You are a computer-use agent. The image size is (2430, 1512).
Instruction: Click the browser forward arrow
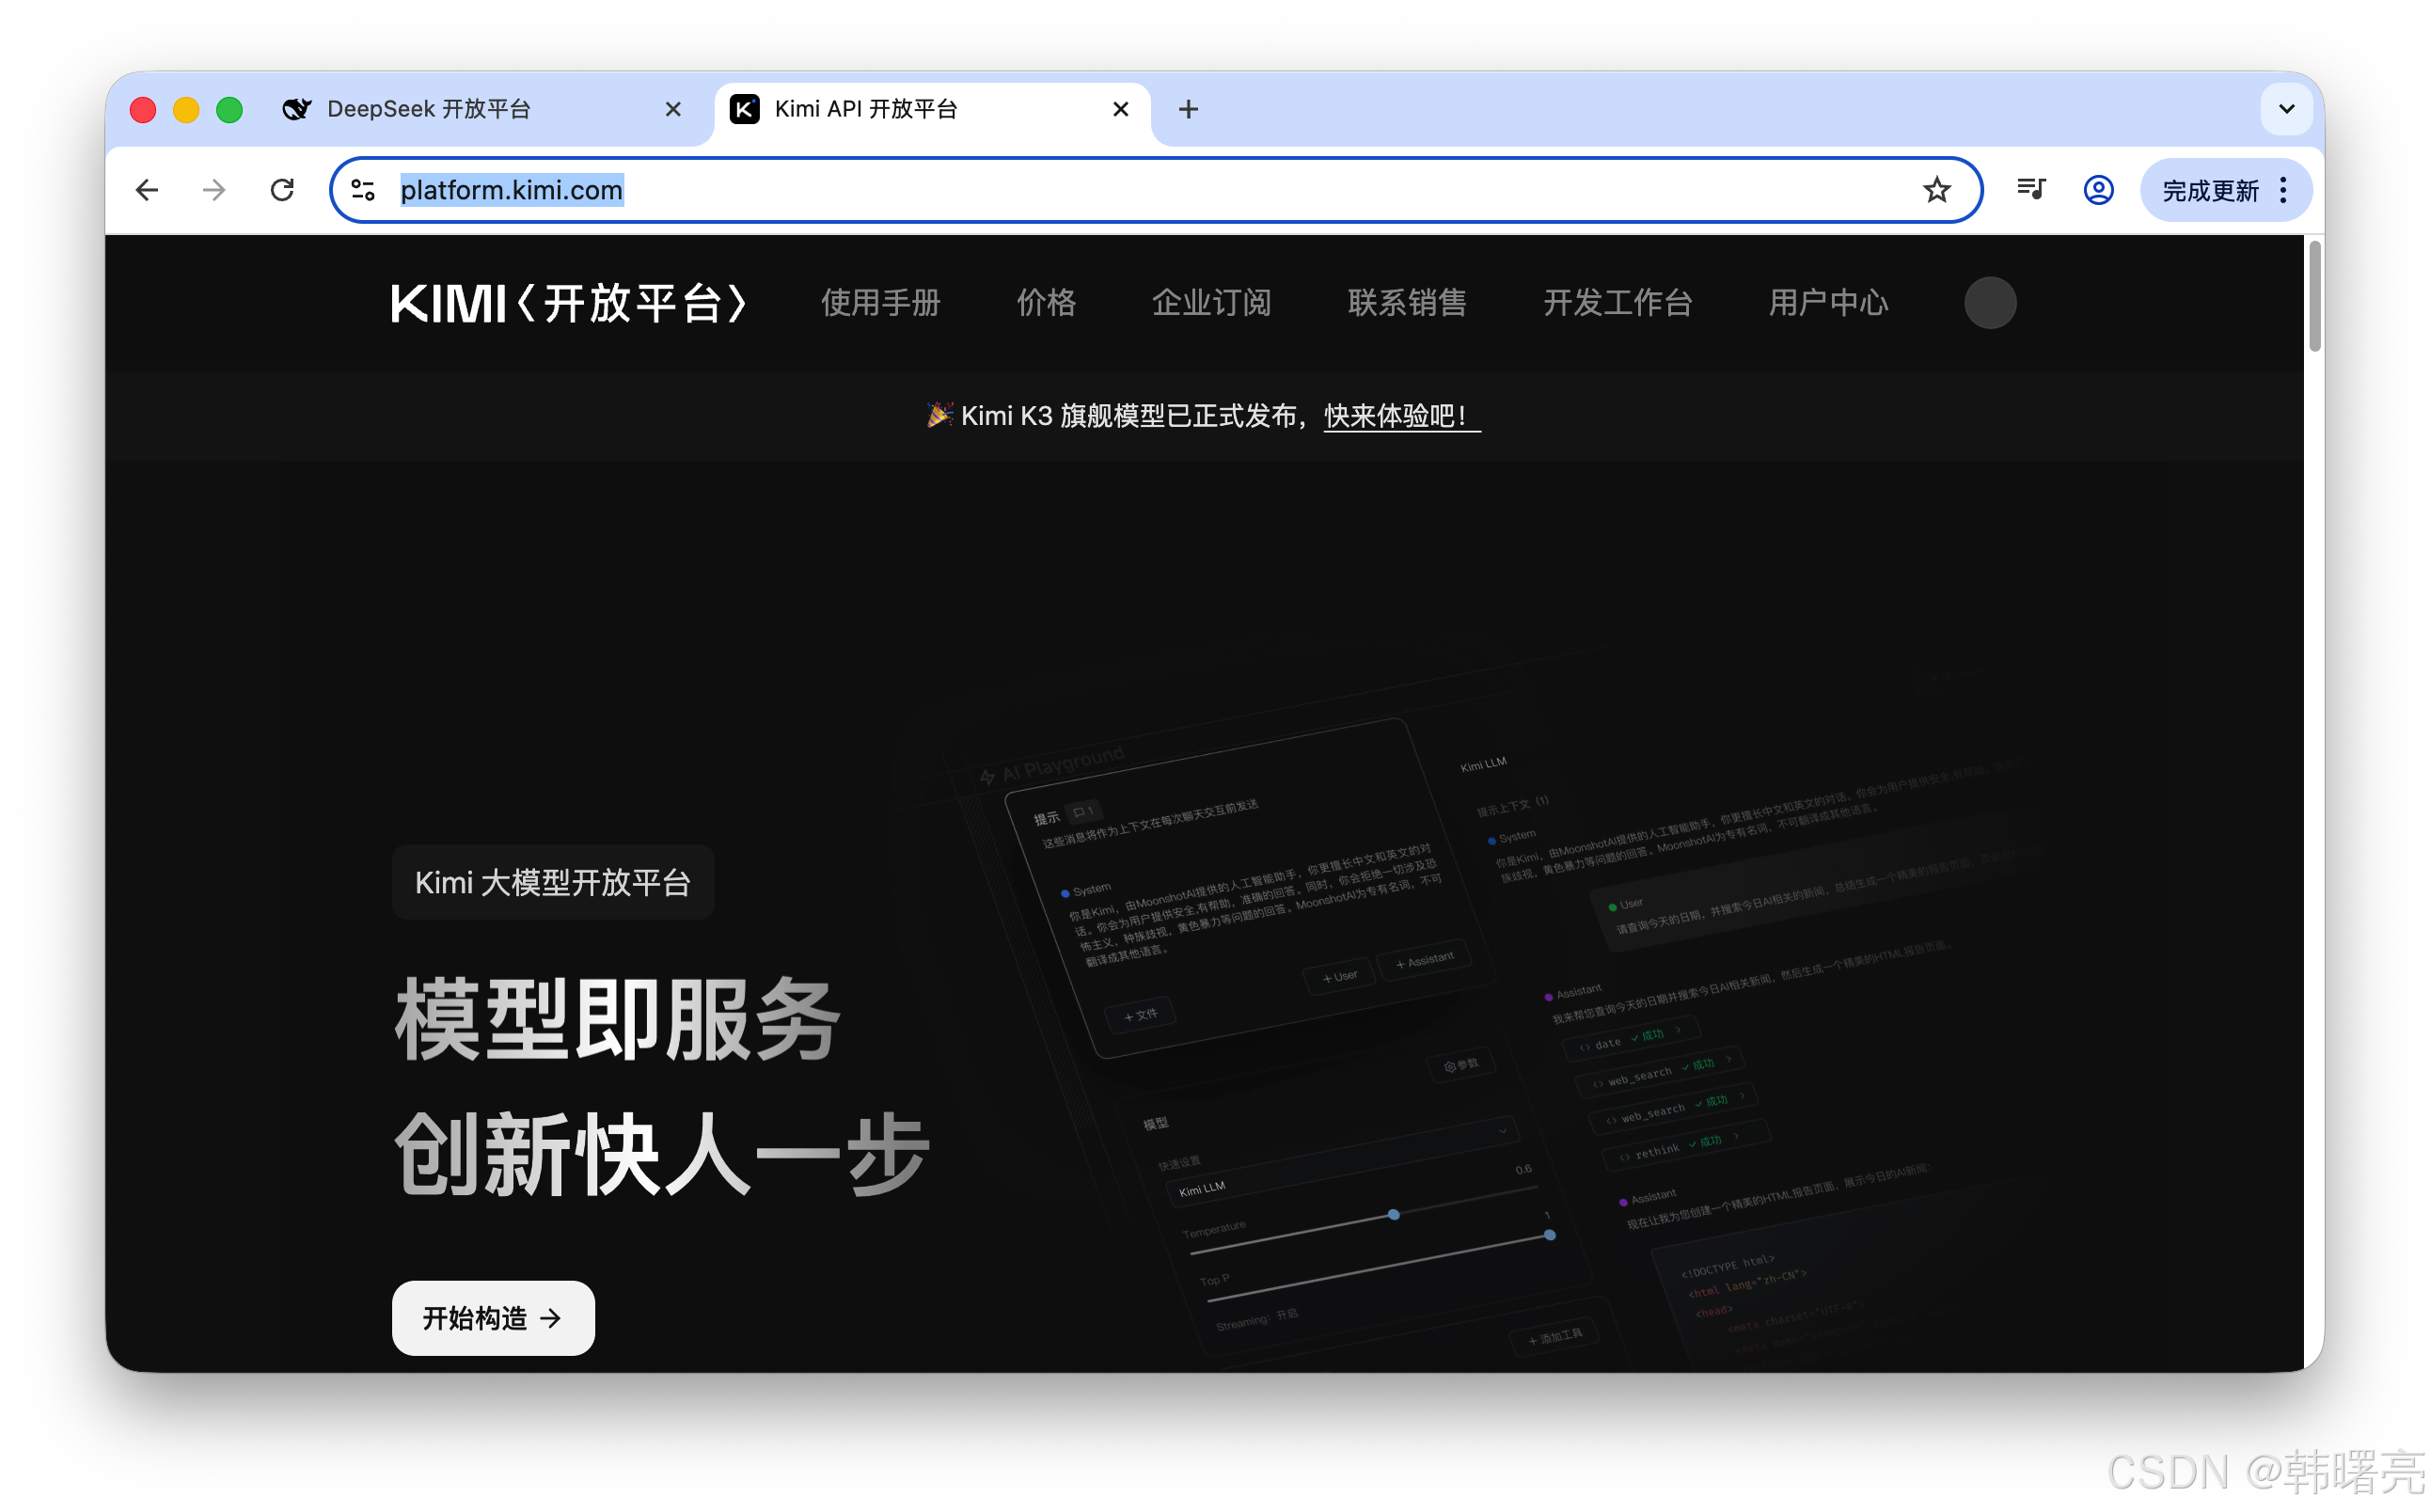pos(214,190)
